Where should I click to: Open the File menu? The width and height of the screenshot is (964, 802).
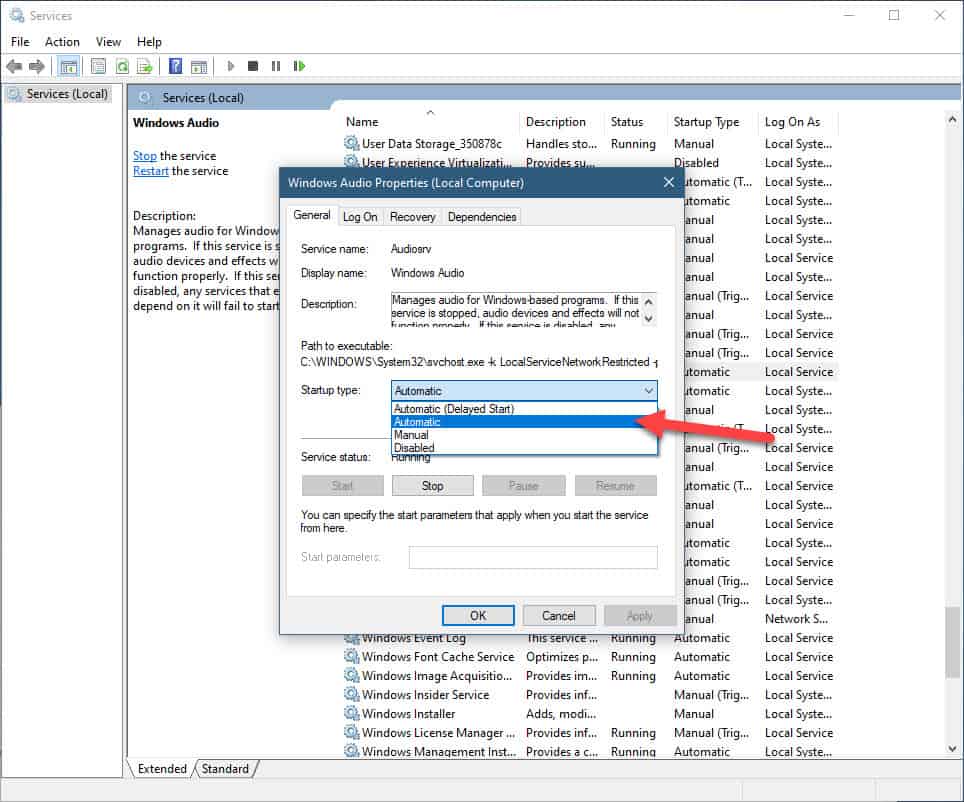point(20,42)
